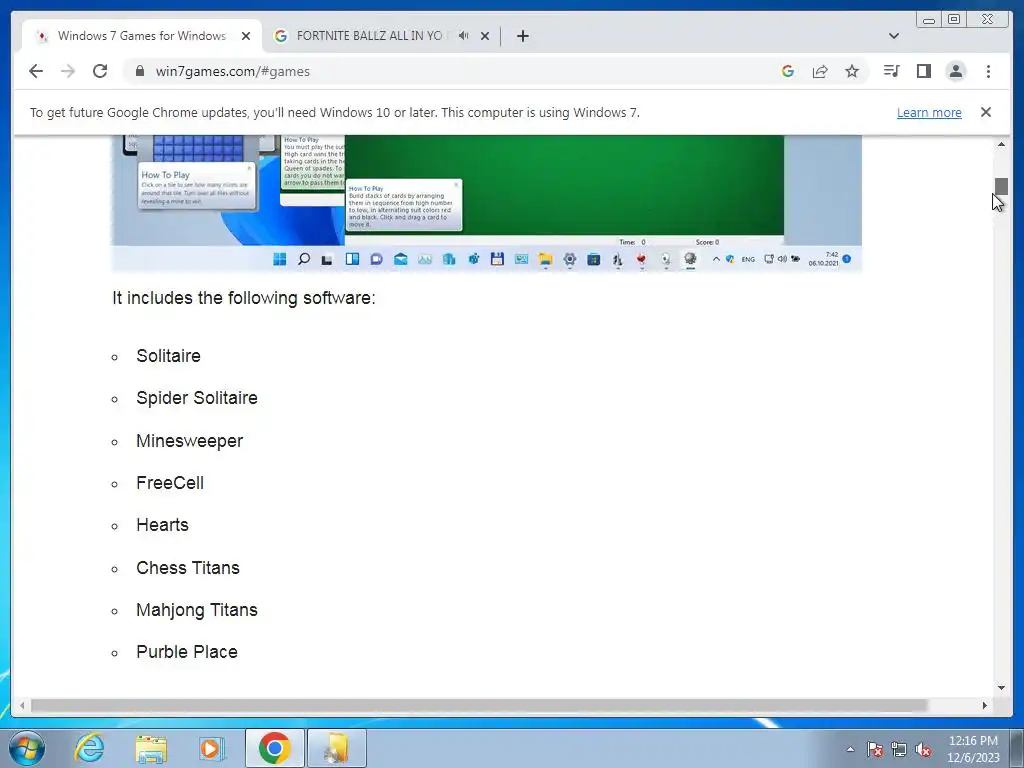
Task: Open the folder app next to Chrome on taskbar
Action: 337,748
